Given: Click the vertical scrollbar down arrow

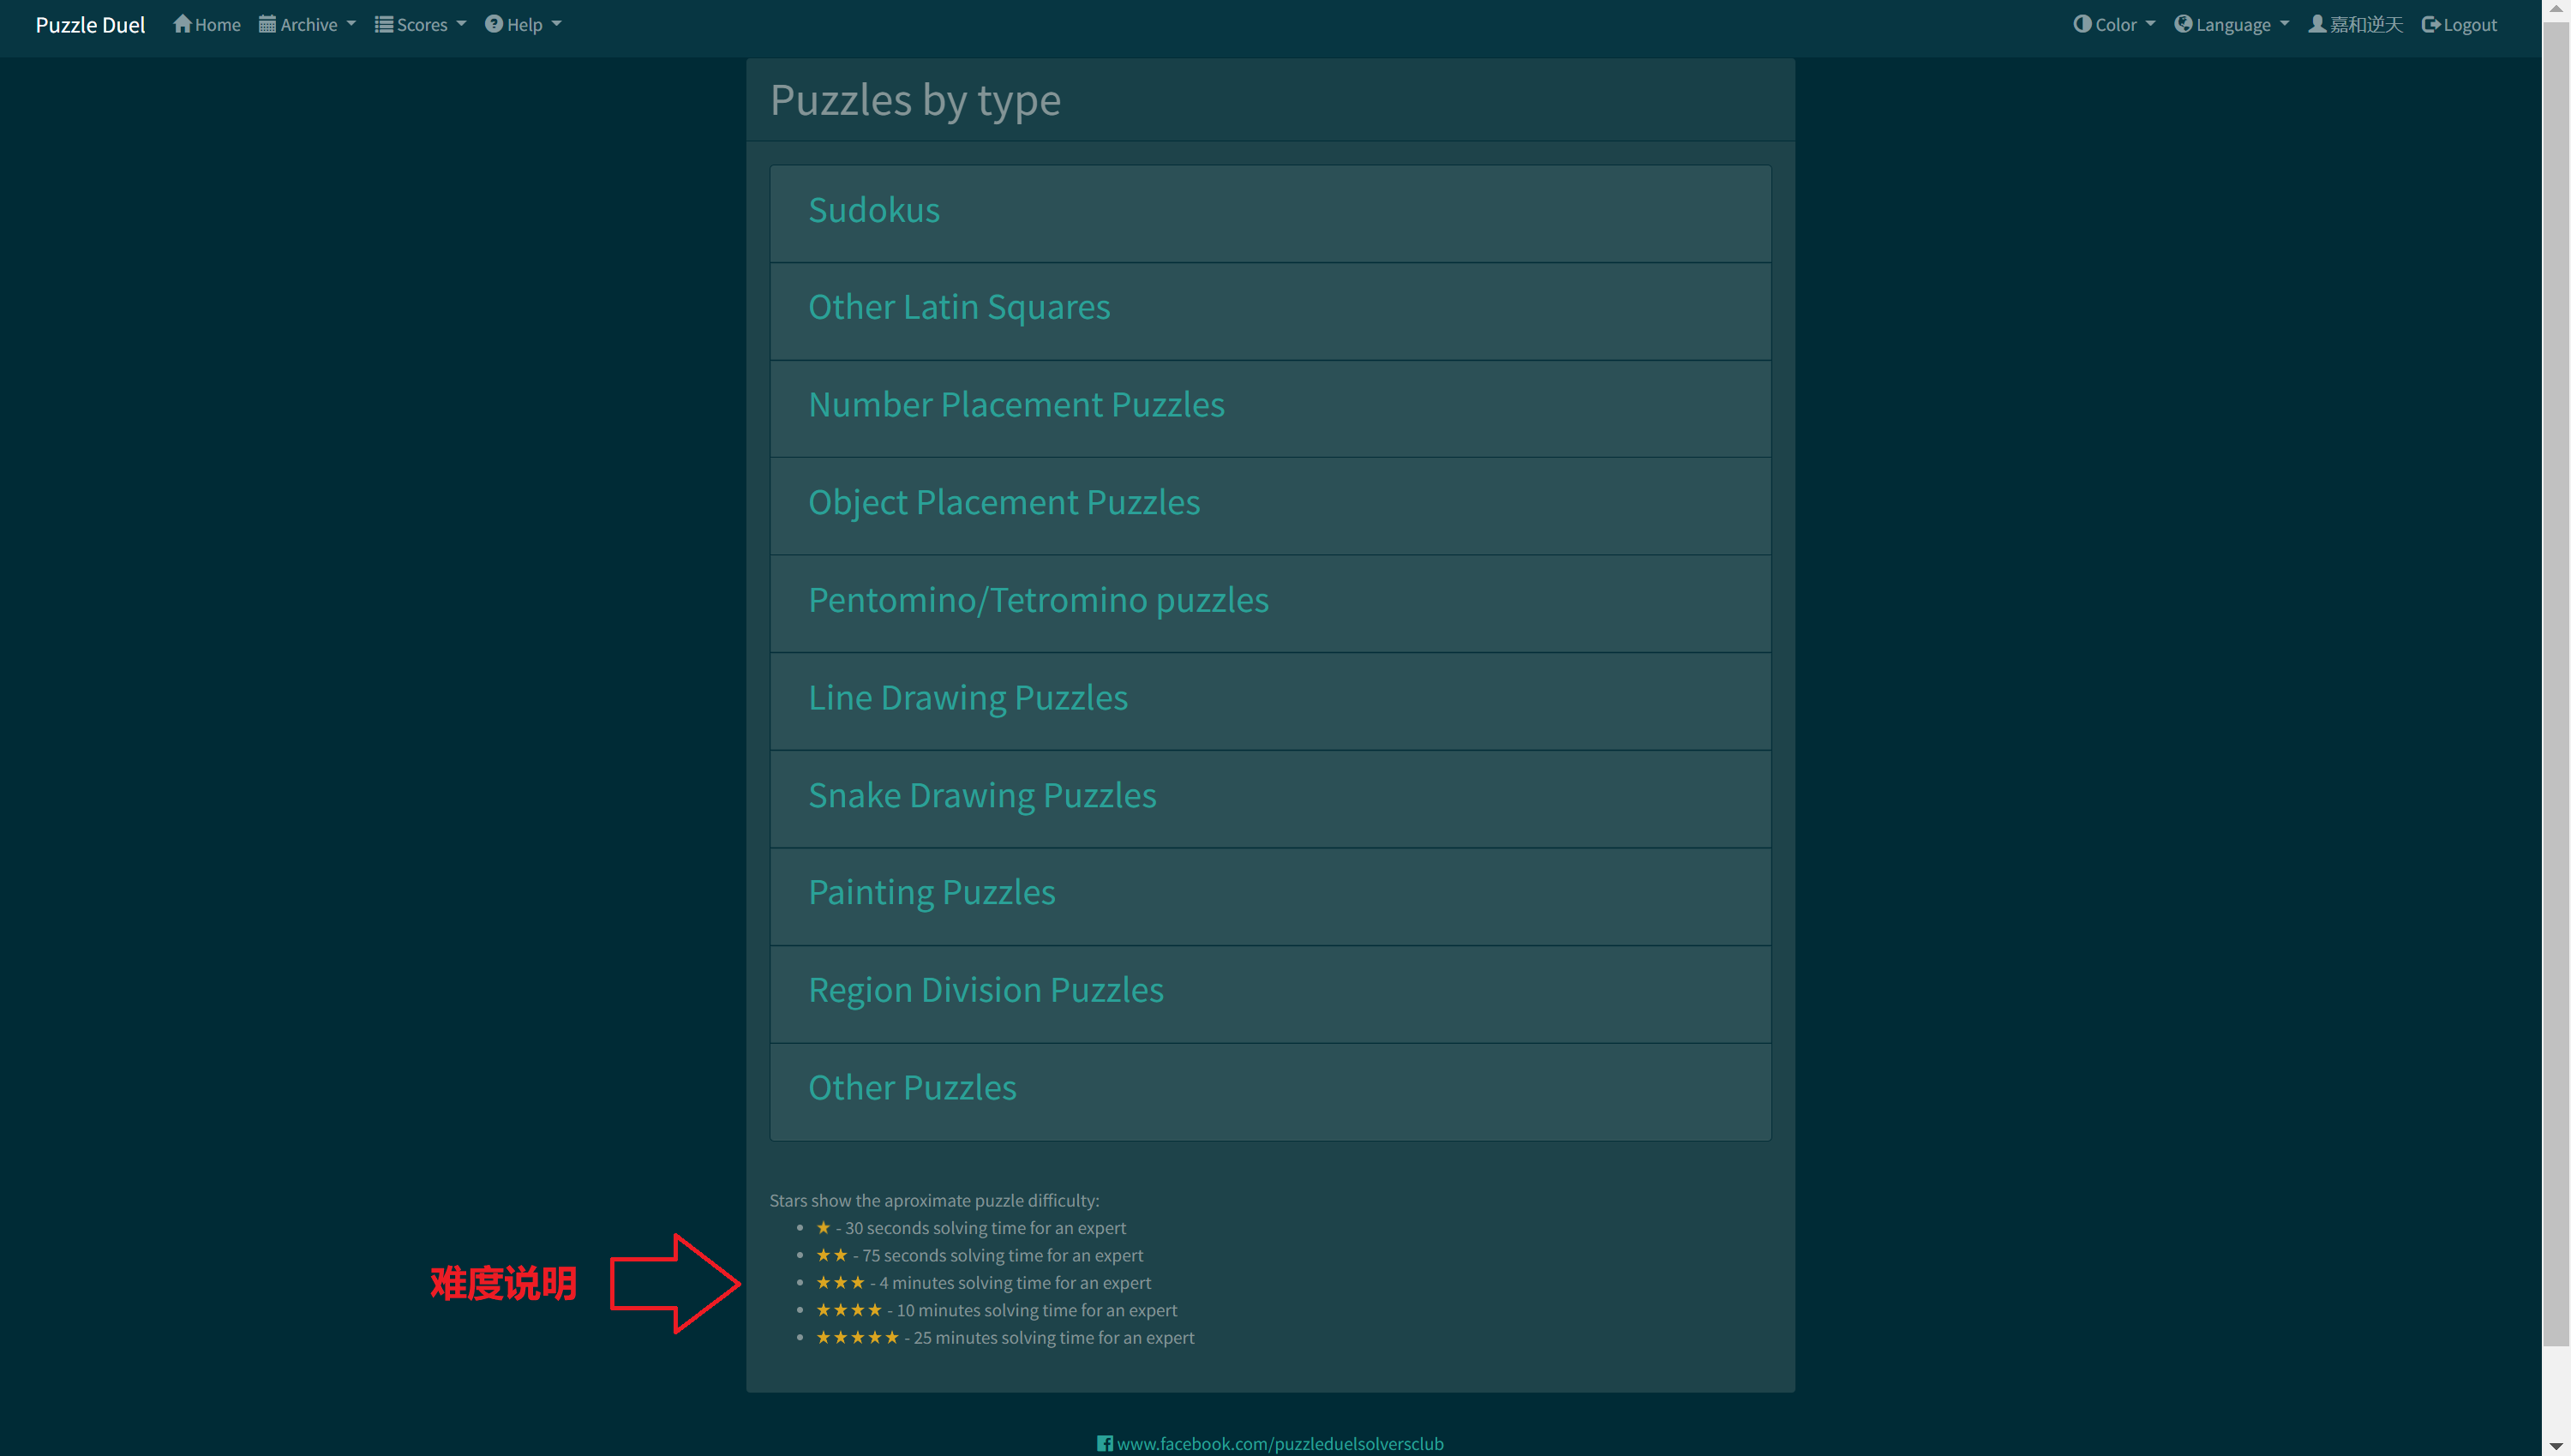Looking at the screenshot, I should click(2556, 1446).
